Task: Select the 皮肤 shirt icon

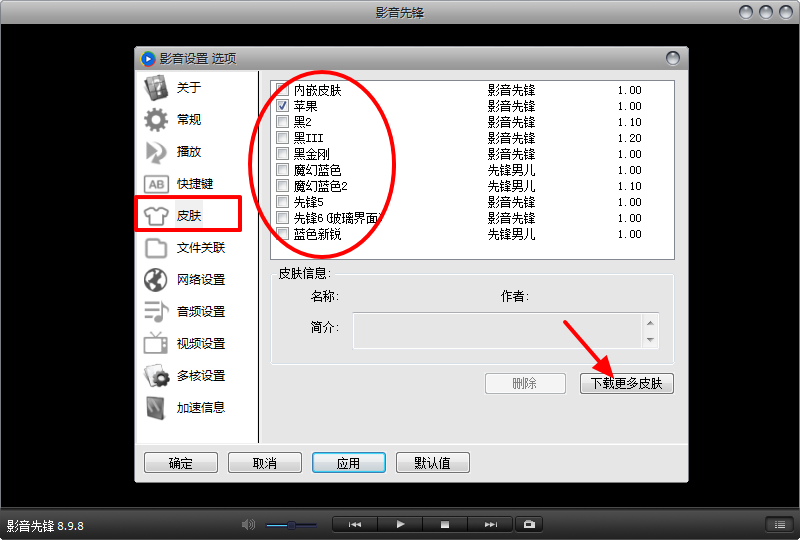Action: click(156, 216)
